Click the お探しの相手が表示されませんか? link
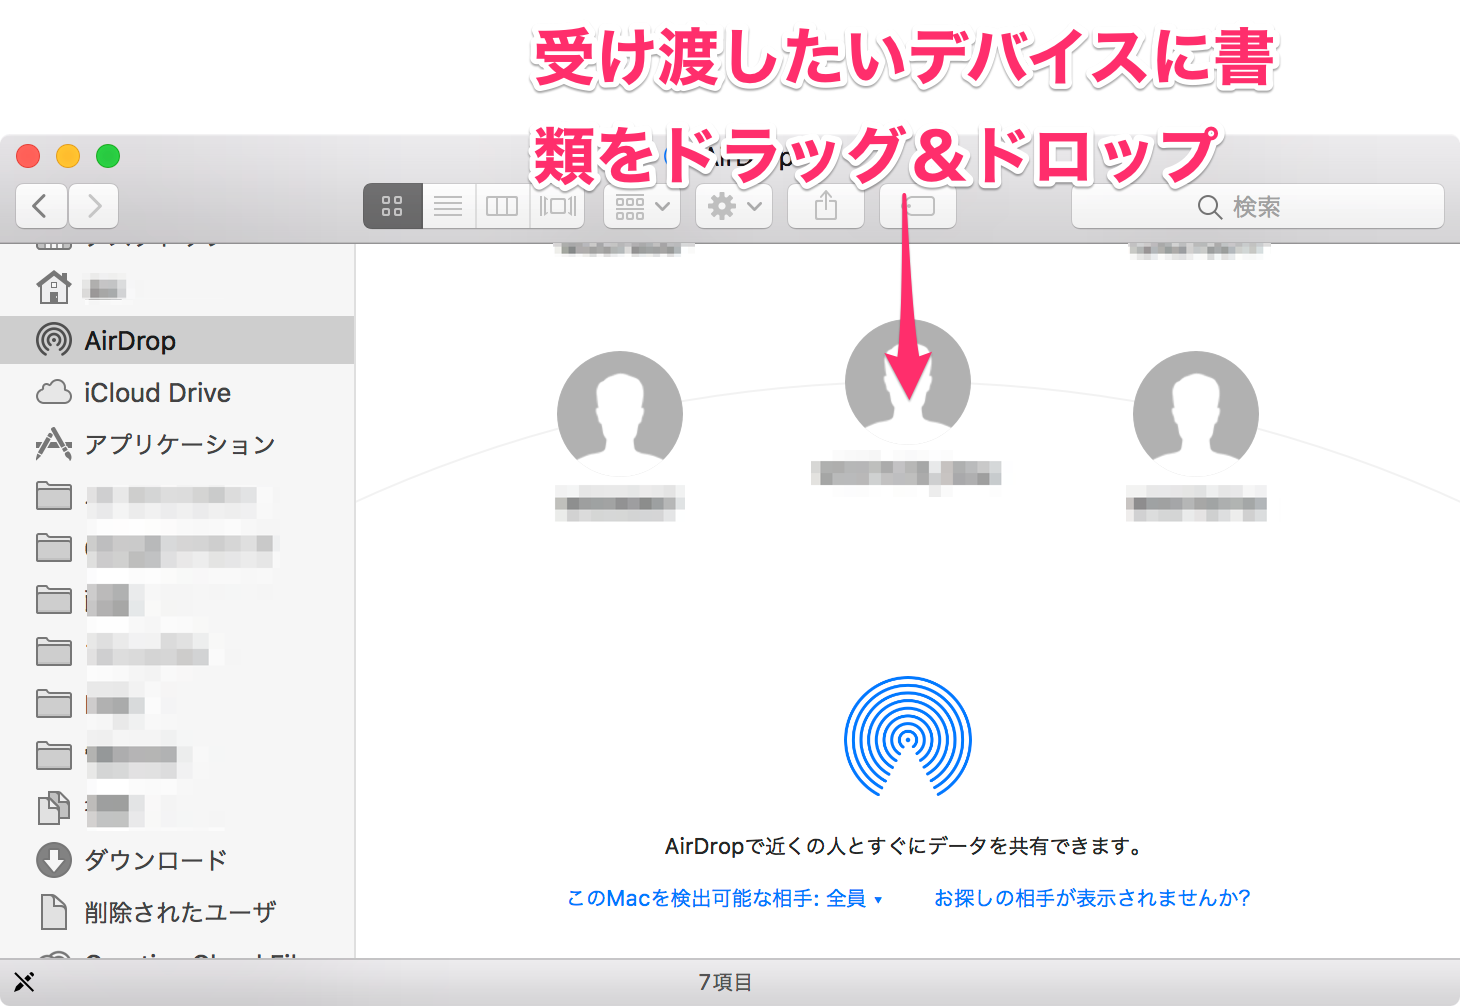 click(x=1092, y=898)
